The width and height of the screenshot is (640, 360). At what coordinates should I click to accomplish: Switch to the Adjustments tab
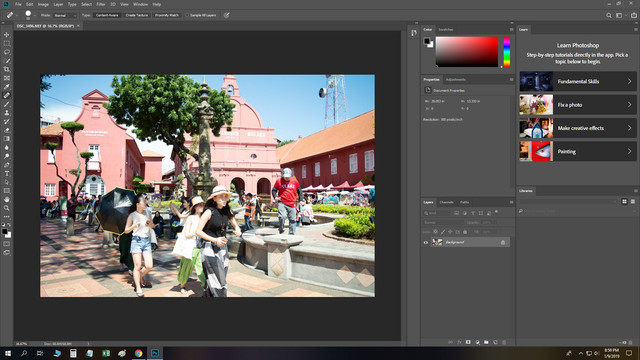(x=456, y=80)
